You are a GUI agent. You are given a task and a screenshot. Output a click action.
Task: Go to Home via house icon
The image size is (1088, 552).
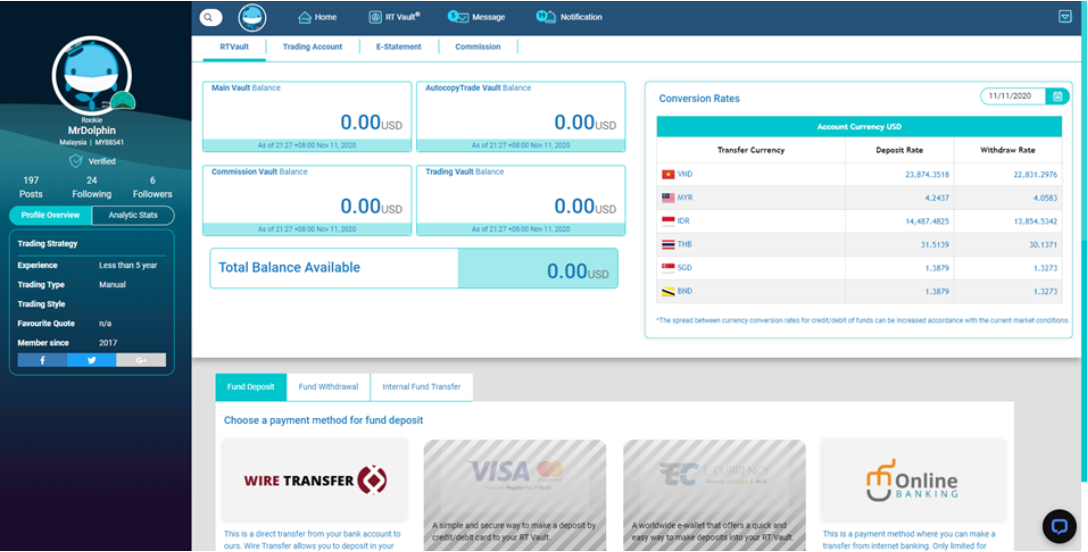point(305,17)
